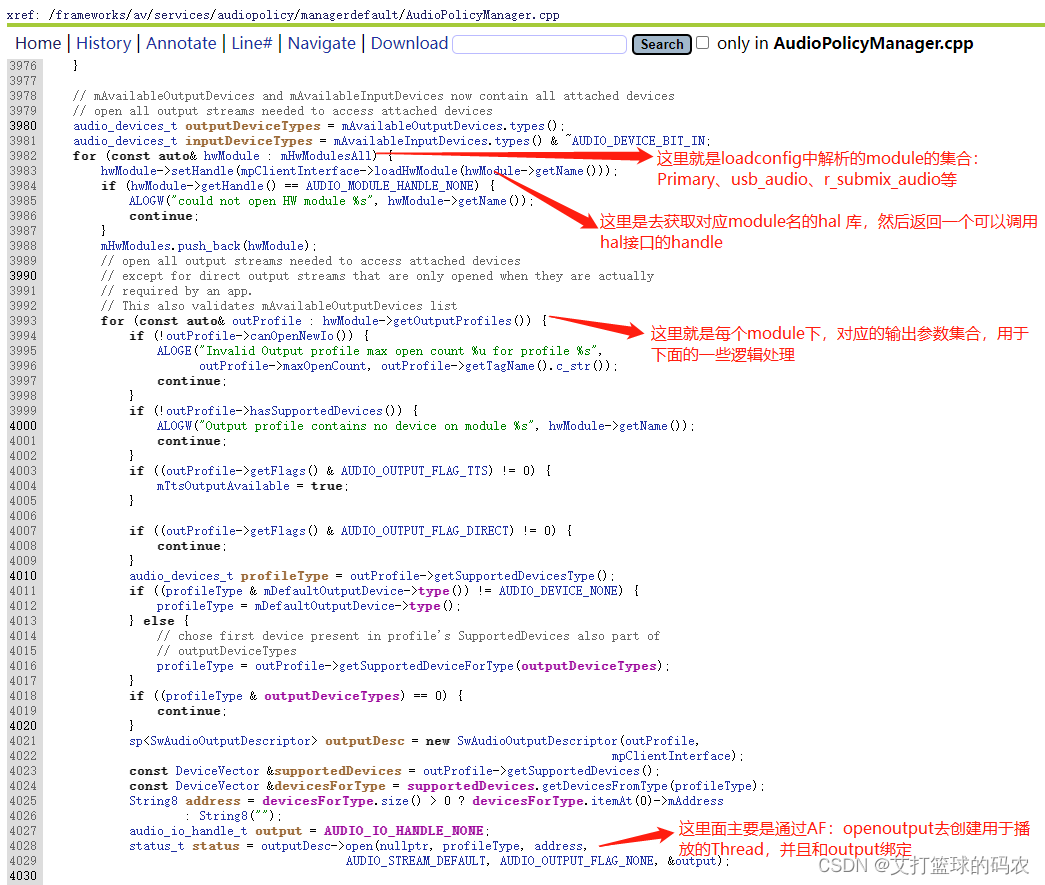This screenshot has height=885, width=1045.
Task: Download the AudioPolicyManager.cpp file
Action: (x=409, y=43)
